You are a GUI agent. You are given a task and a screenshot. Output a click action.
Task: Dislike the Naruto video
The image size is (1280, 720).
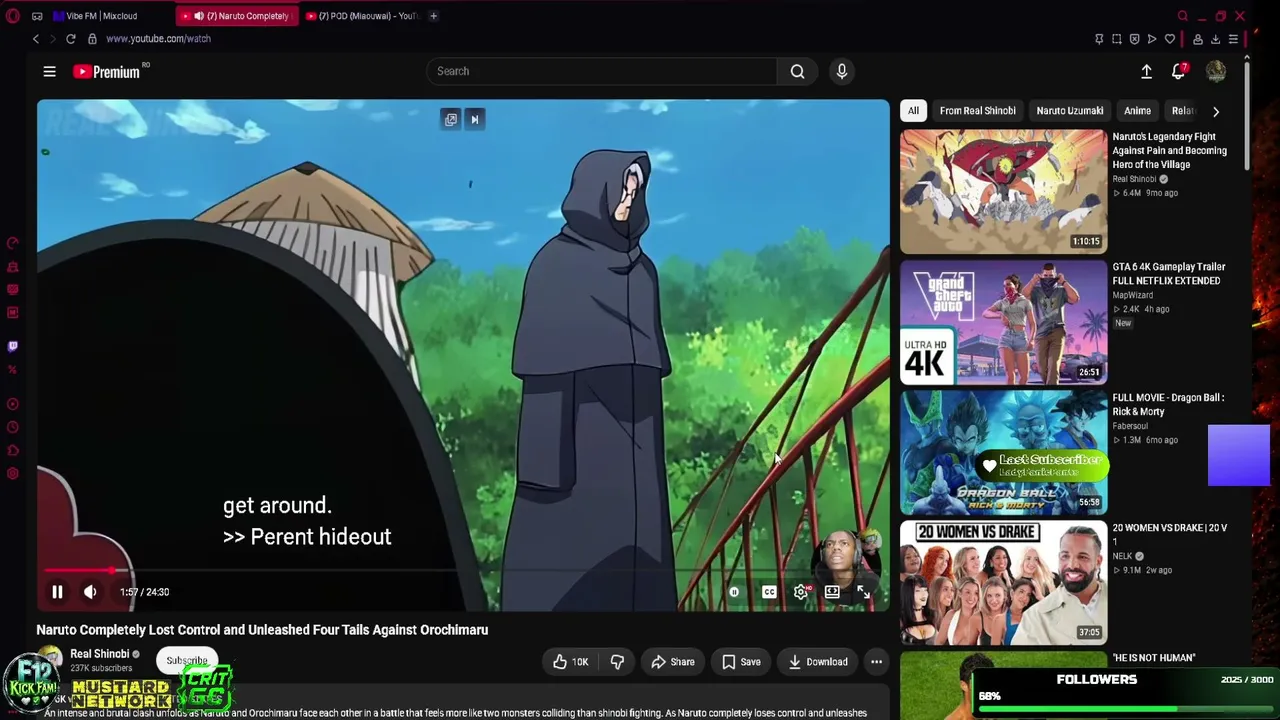(x=617, y=662)
